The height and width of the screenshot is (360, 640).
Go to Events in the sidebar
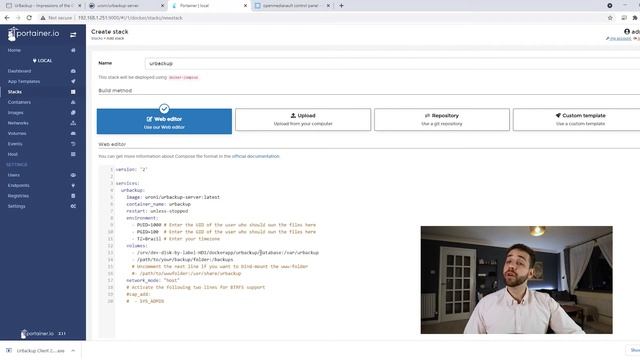click(x=15, y=144)
